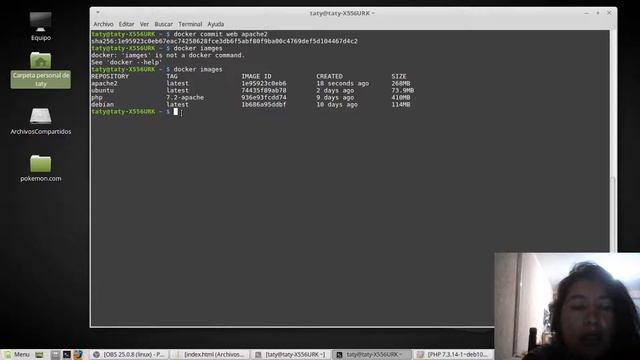
Task: Open the Buscar menu
Action: [163, 24]
